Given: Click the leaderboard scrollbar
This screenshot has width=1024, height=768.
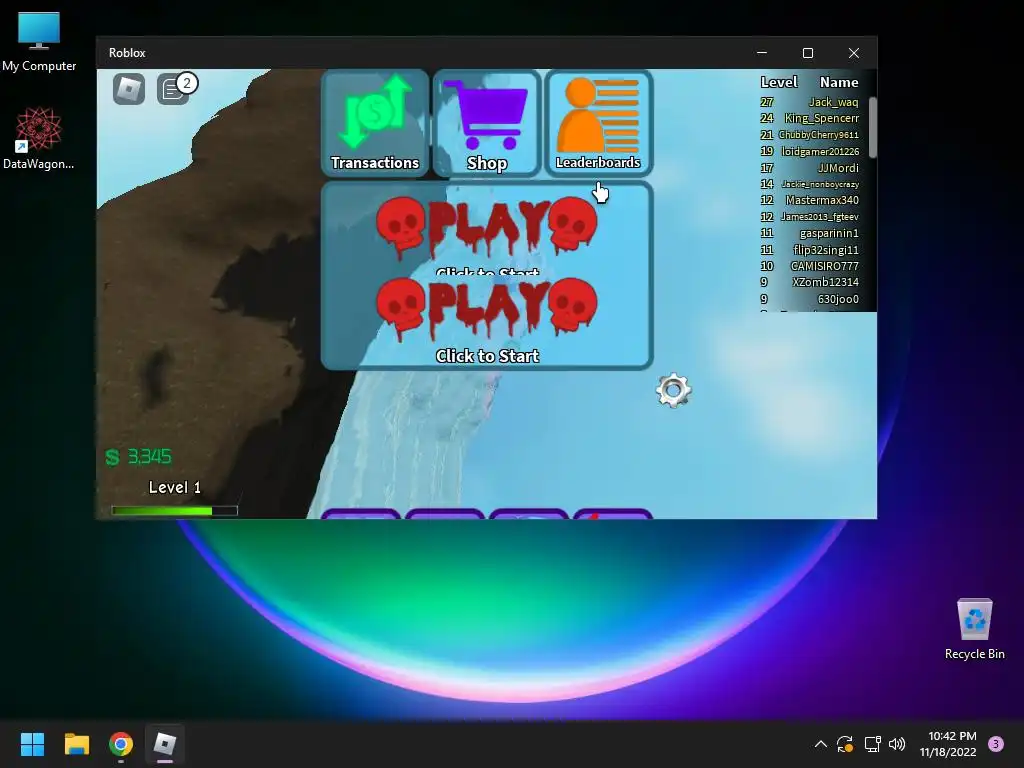Looking at the screenshot, I should coord(872,127).
